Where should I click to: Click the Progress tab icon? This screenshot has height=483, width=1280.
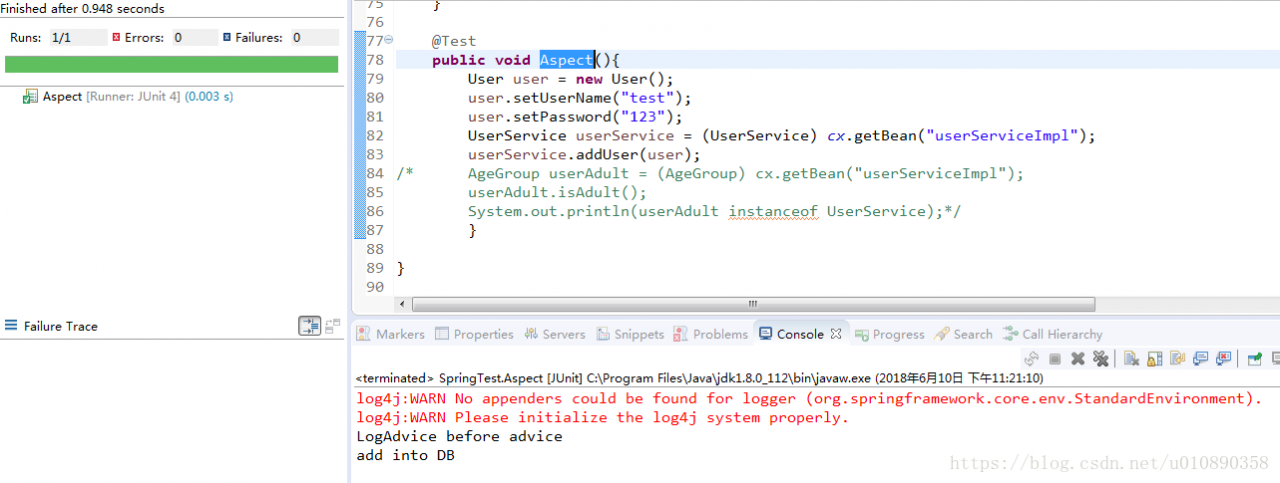(861, 334)
